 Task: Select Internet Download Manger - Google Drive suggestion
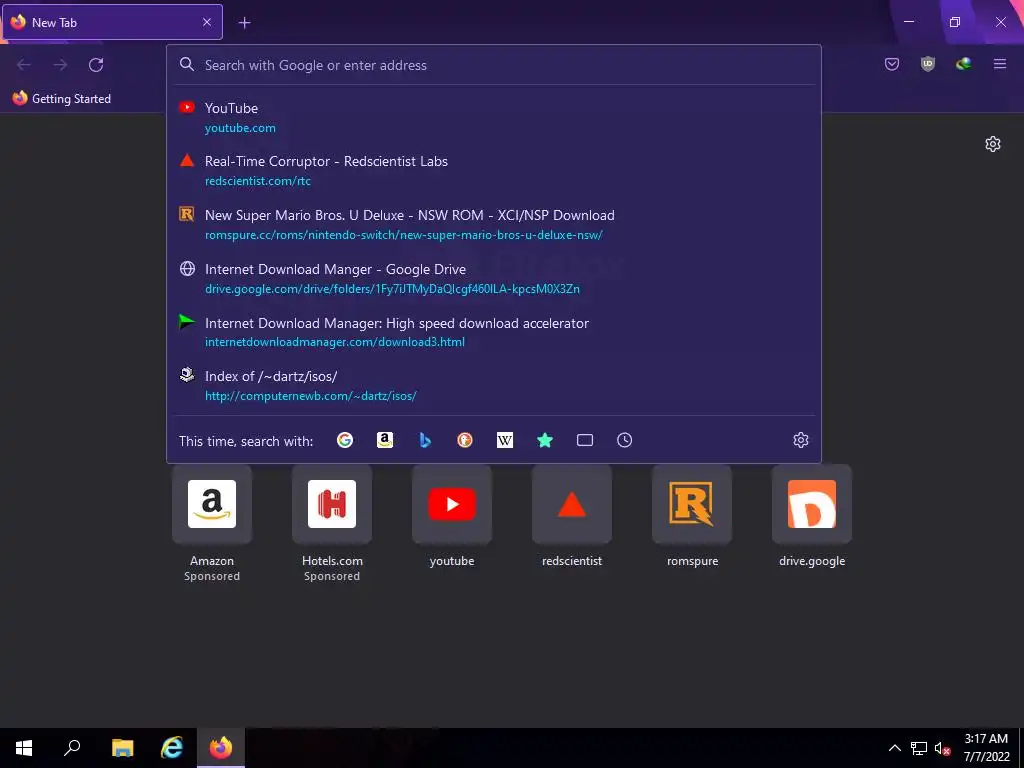(494, 279)
